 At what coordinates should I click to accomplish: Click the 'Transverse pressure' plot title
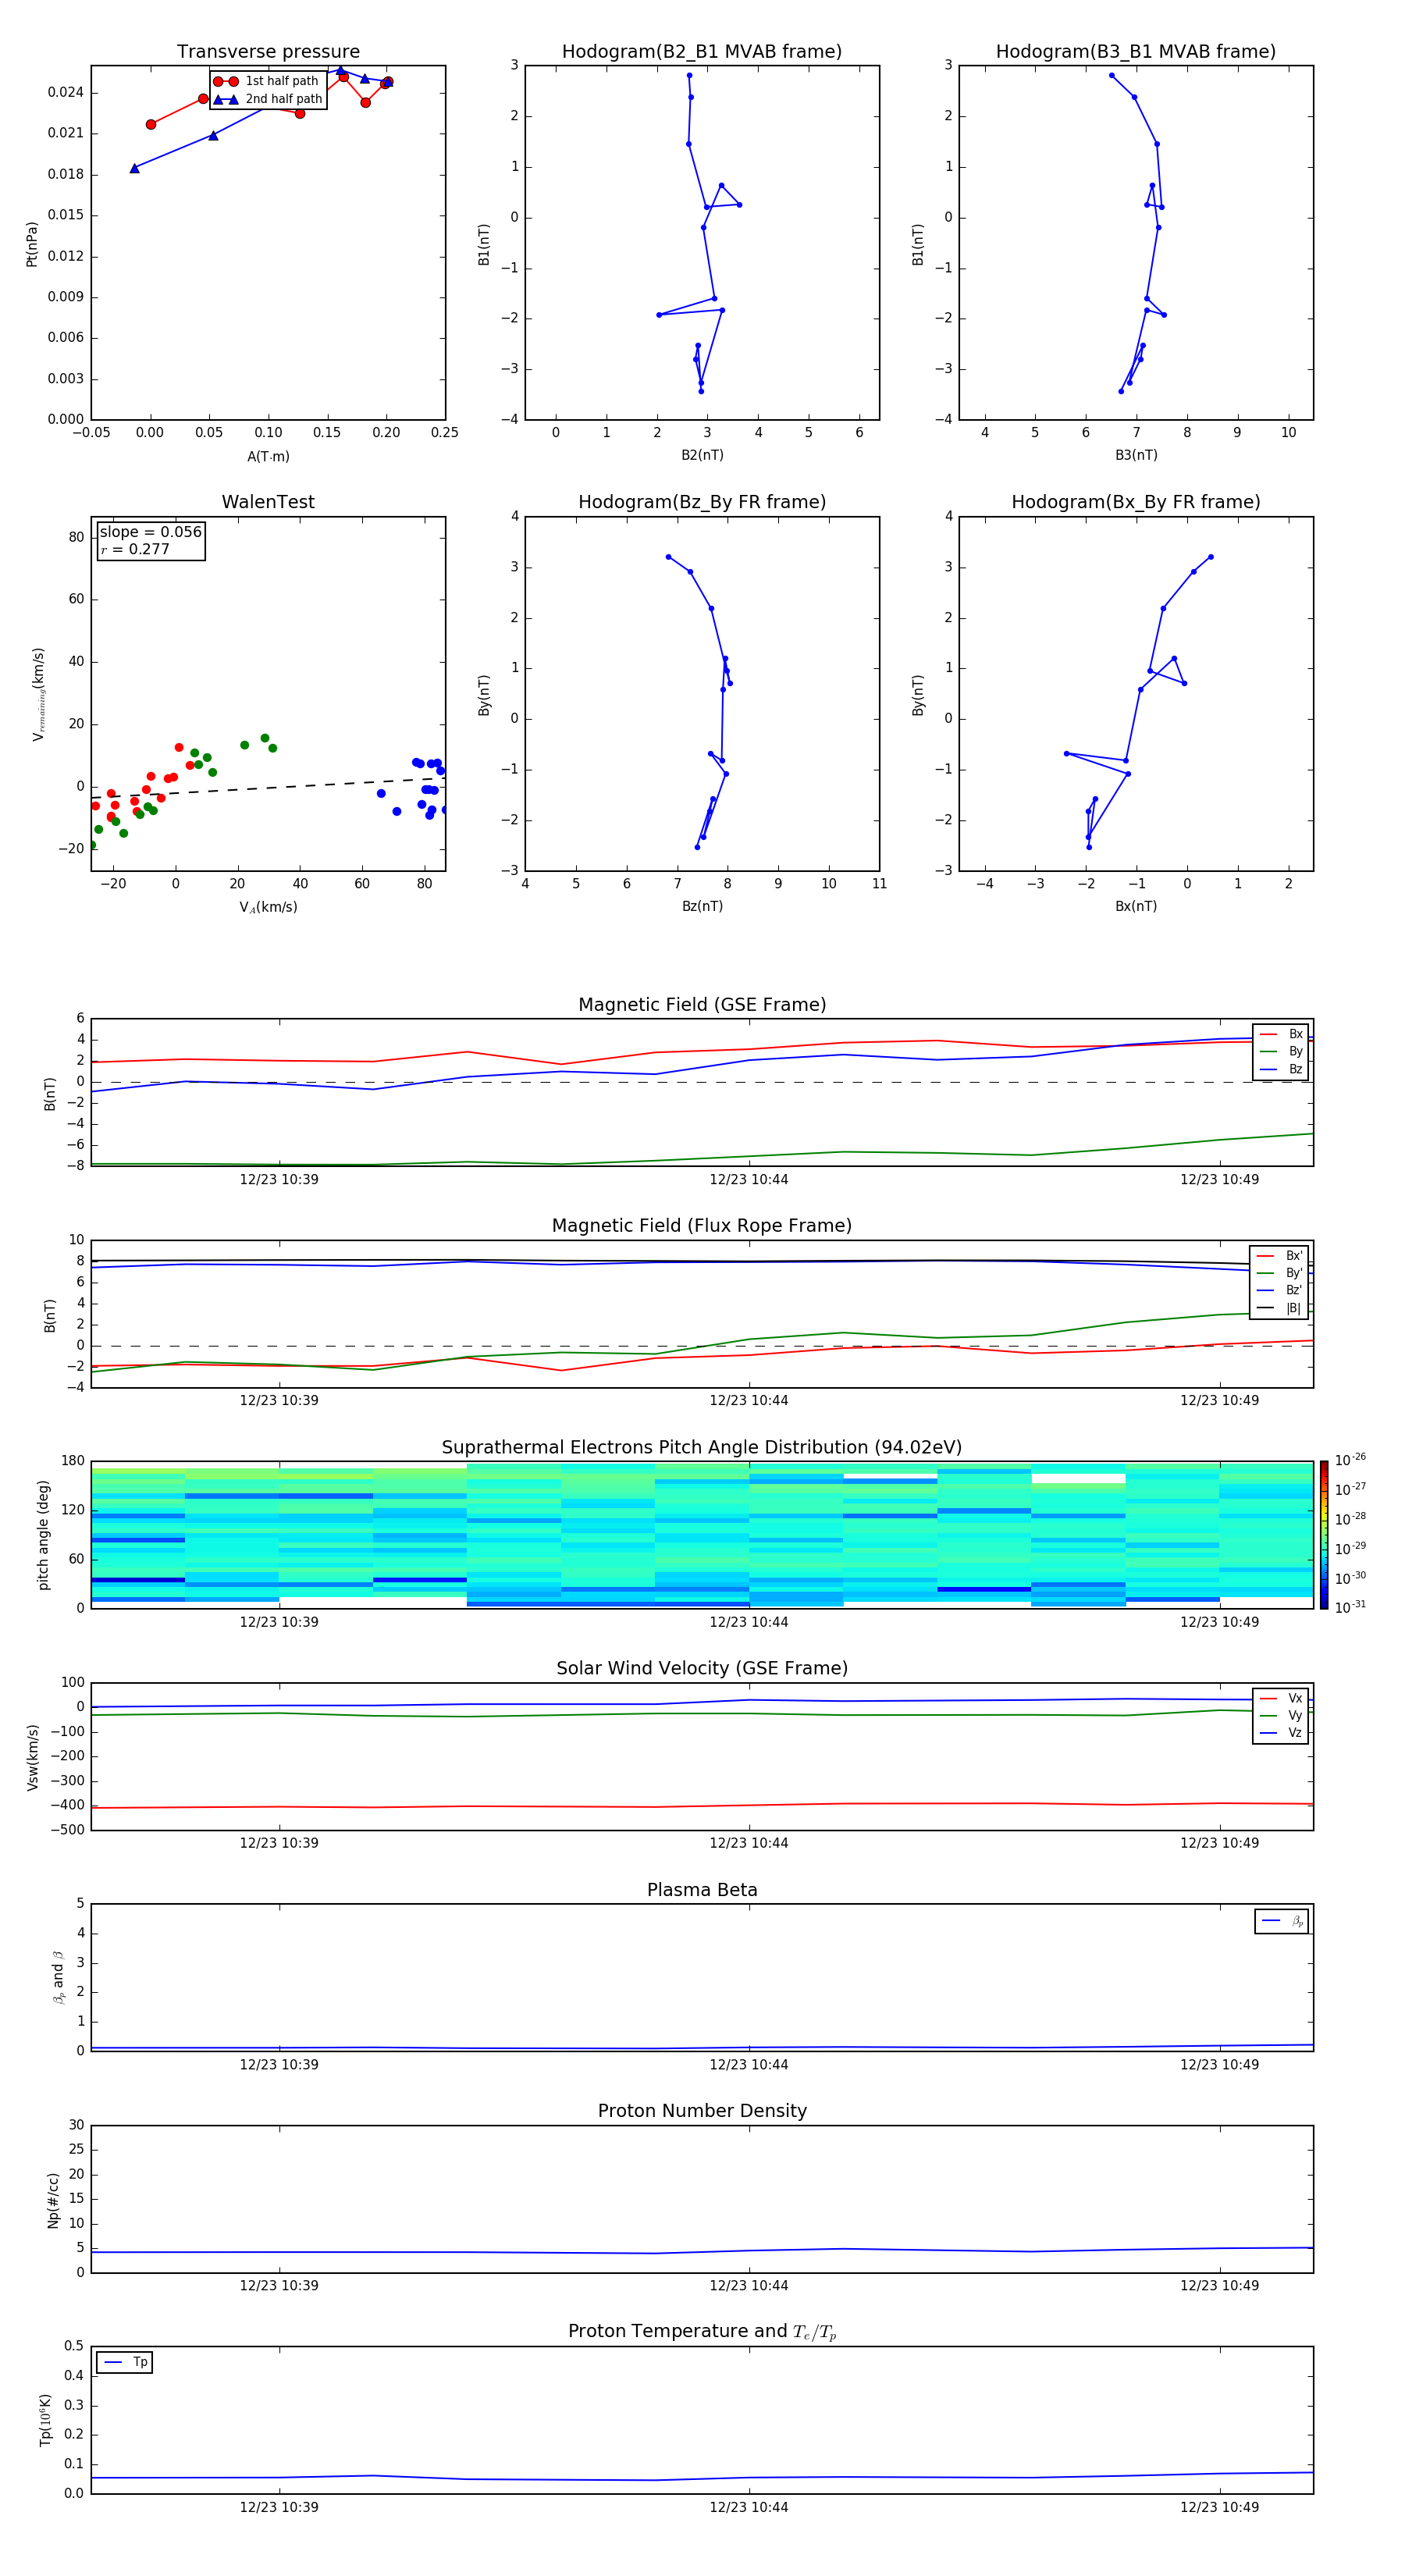pyautogui.click(x=268, y=52)
